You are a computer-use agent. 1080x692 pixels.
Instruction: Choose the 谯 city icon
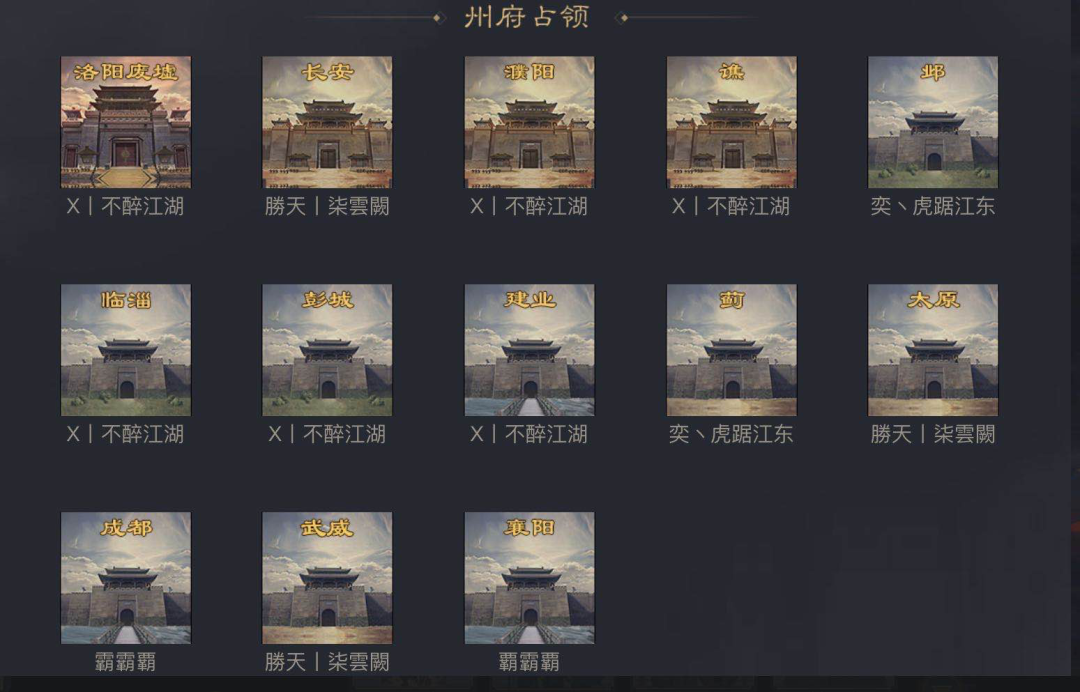click(x=731, y=122)
